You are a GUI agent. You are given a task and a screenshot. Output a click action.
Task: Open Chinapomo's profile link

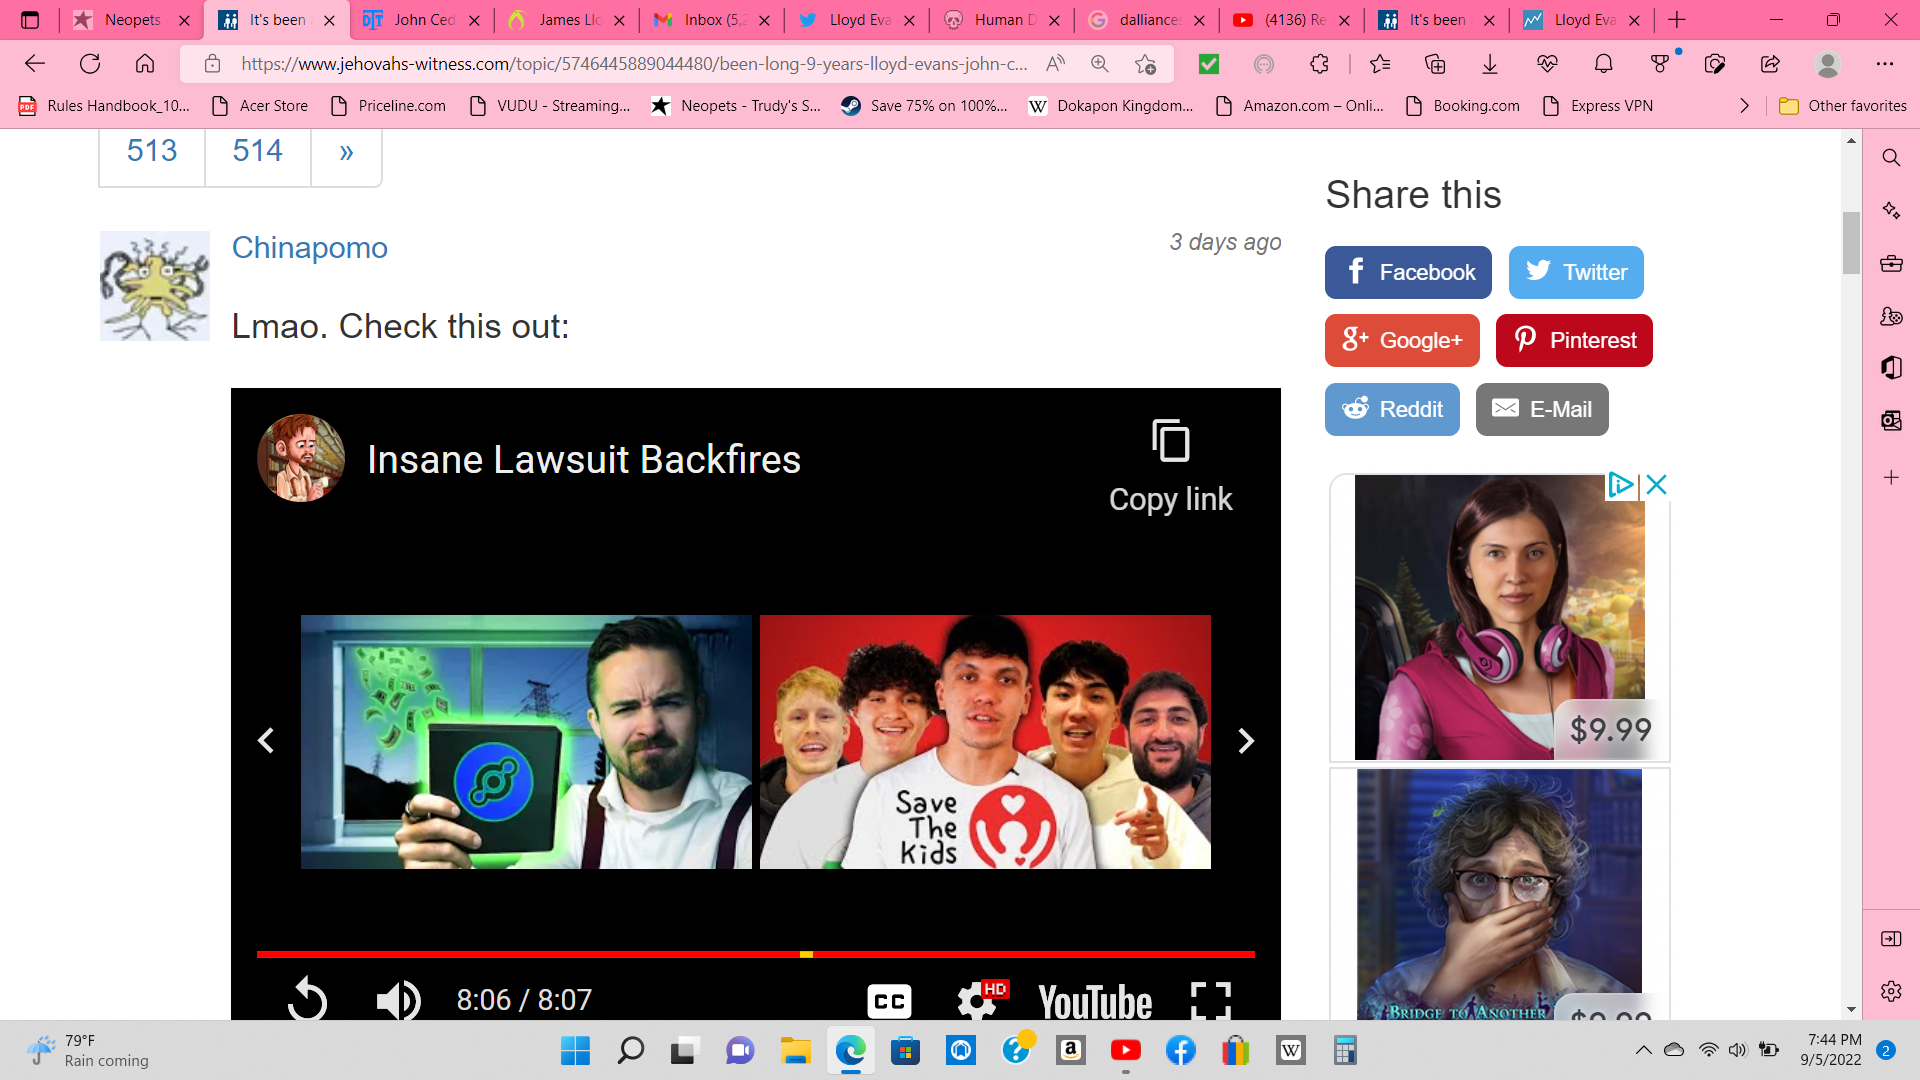(310, 248)
